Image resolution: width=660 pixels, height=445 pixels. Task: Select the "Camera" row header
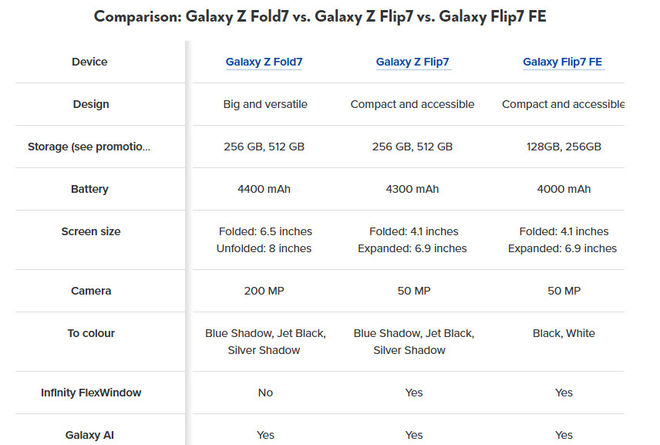(x=90, y=291)
